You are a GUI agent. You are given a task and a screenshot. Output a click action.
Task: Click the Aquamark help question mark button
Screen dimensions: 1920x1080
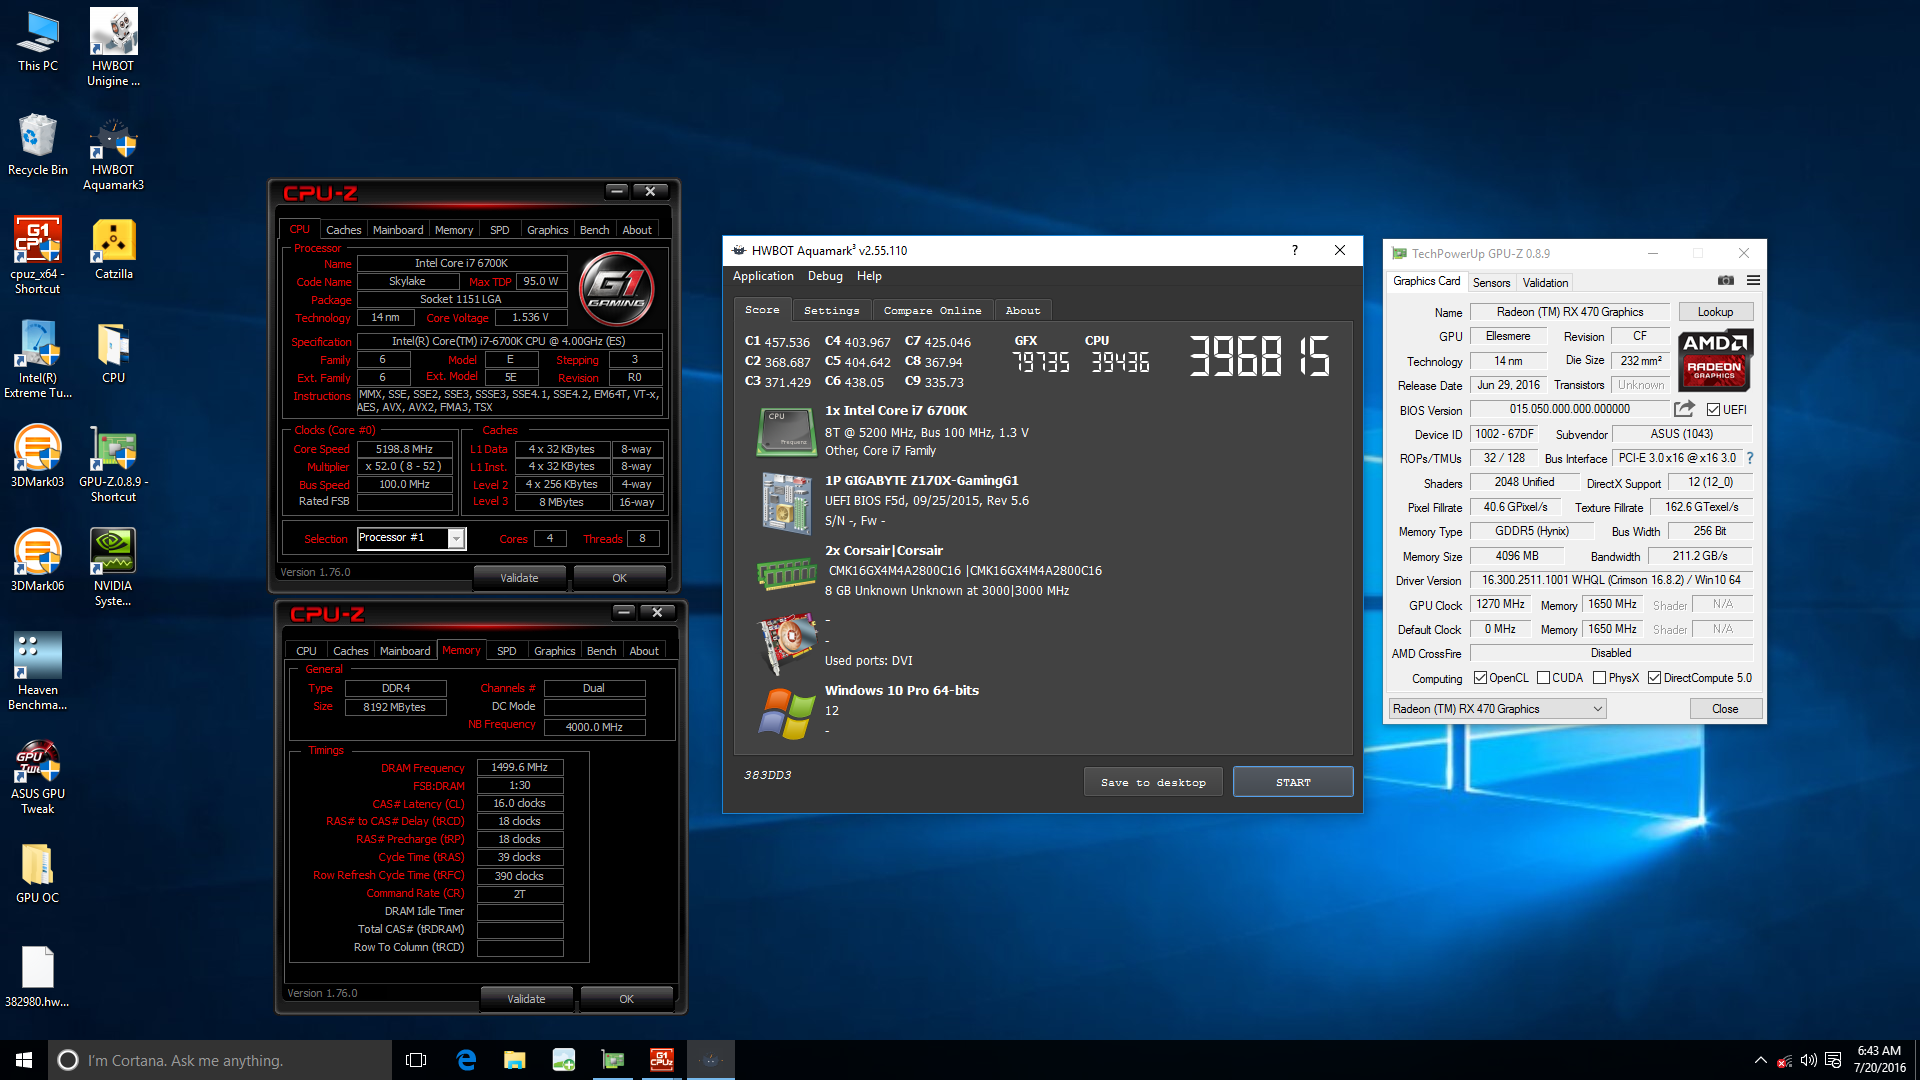pyautogui.click(x=1294, y=250)
